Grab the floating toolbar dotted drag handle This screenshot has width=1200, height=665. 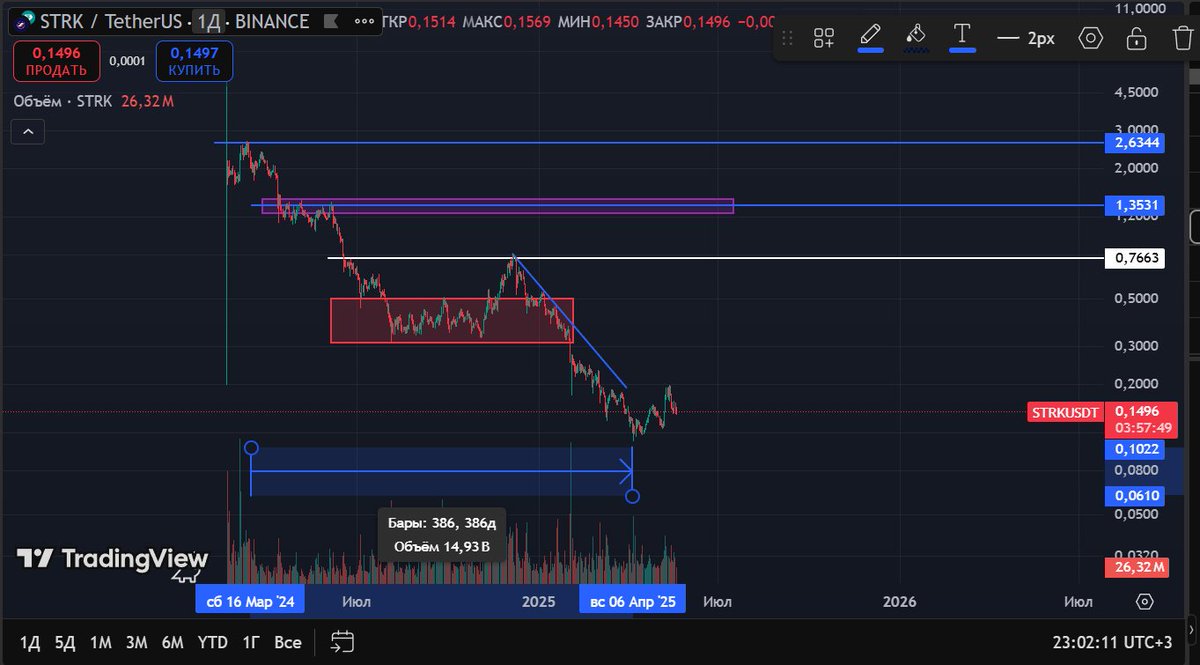point(788,38)
